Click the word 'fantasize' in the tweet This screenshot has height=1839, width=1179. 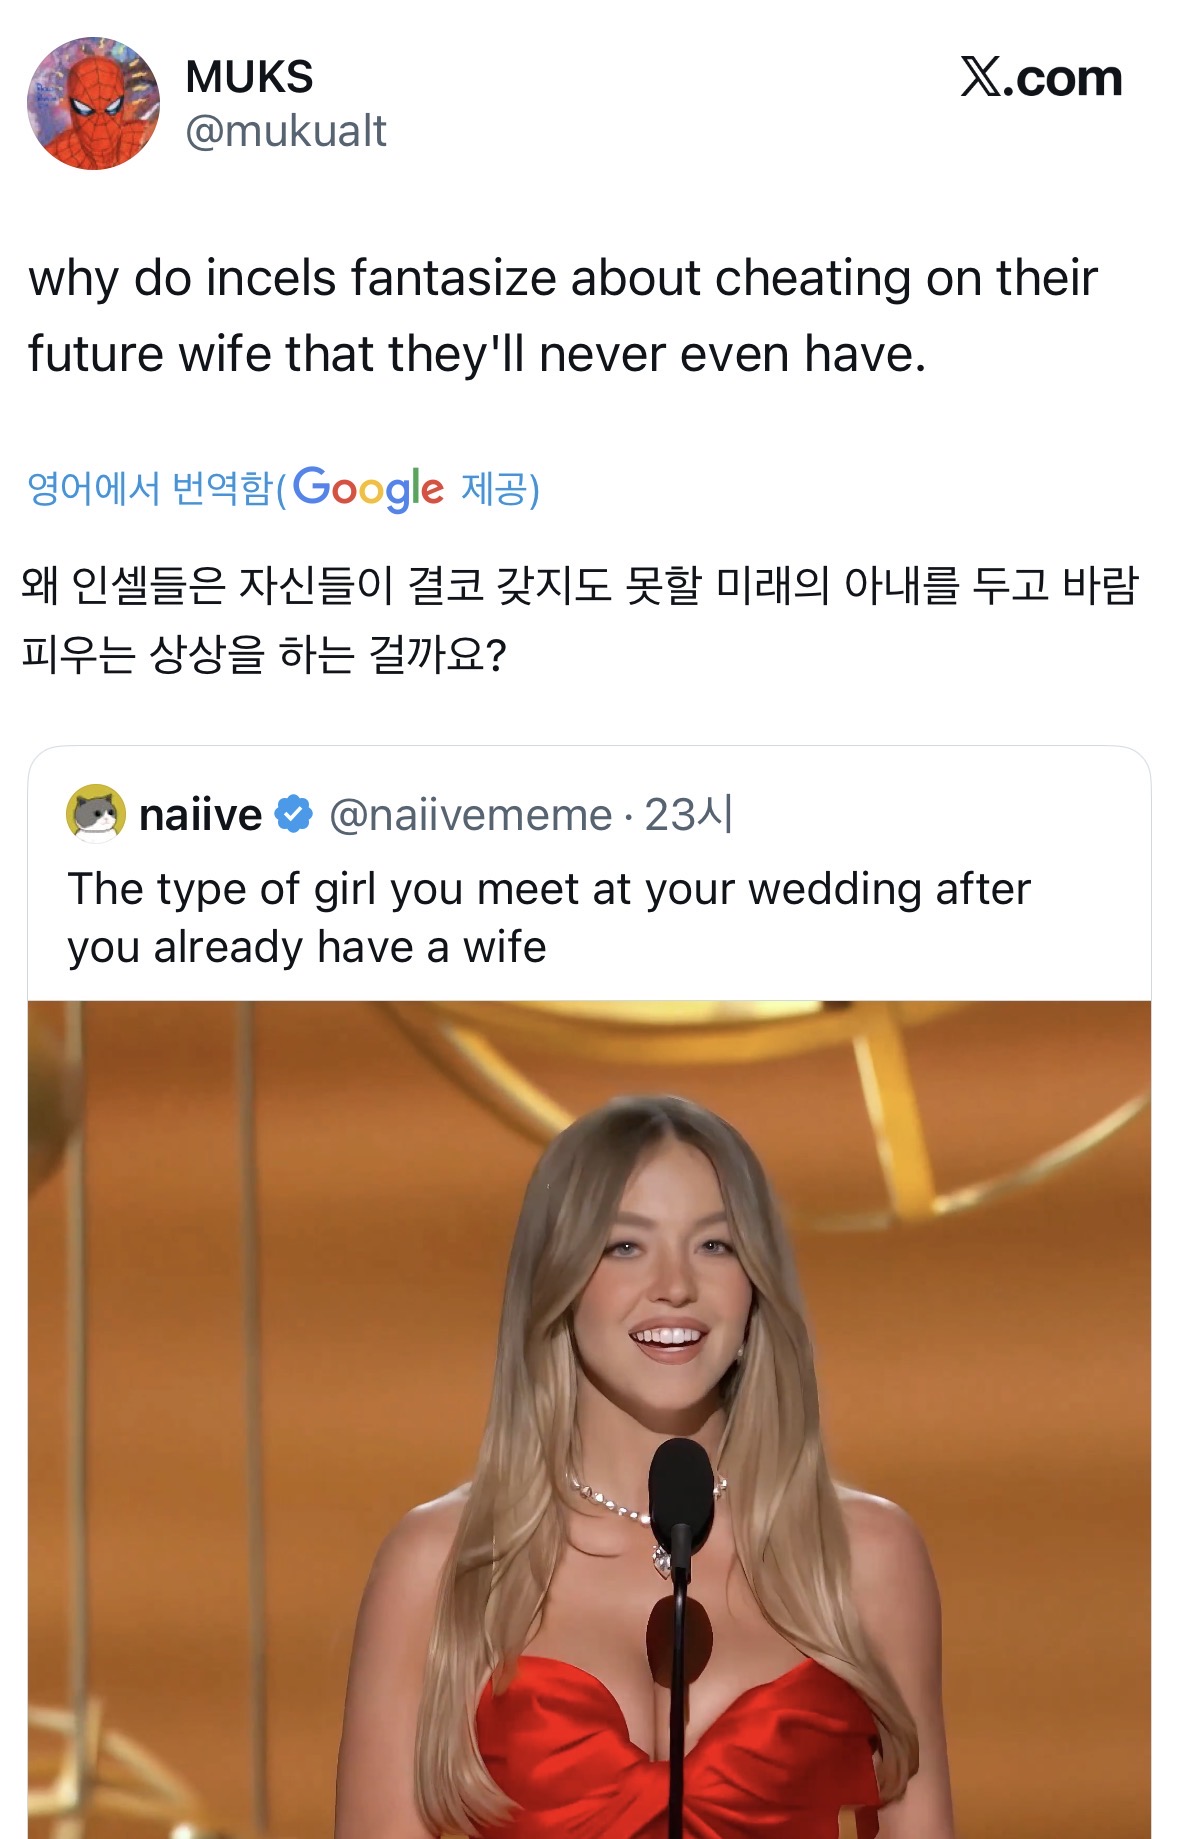[x=455, y=278]
